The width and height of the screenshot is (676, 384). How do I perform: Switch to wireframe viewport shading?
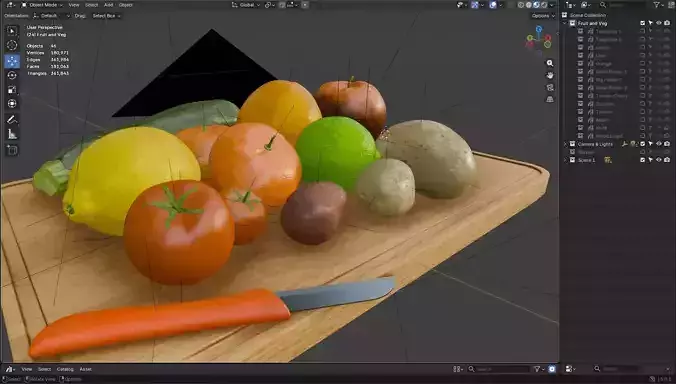click(521, 5)
